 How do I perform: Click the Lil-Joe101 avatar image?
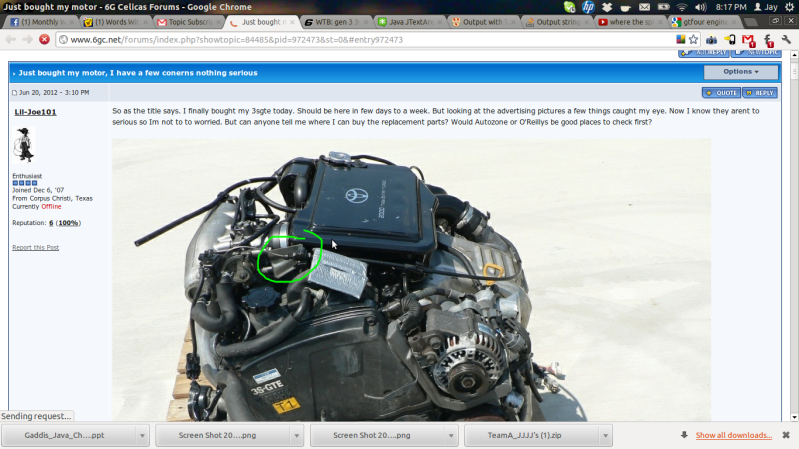[x=23, y=145]
